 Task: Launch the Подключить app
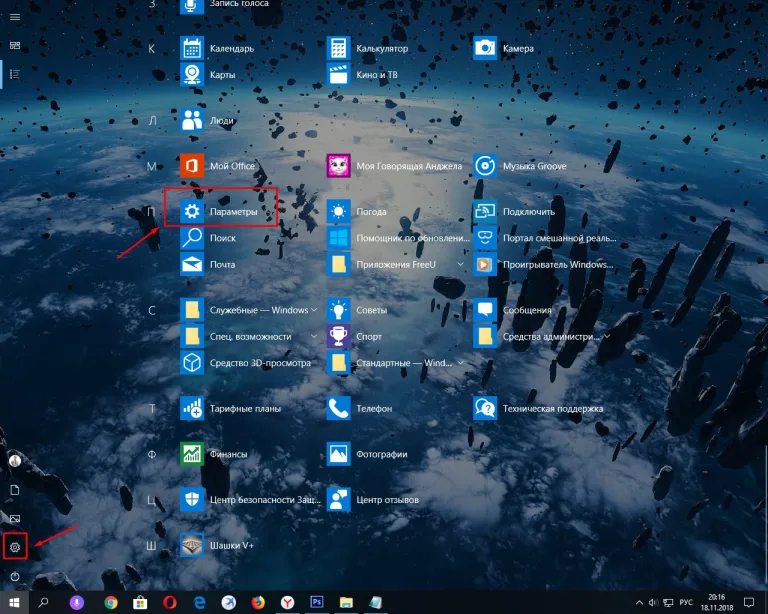514,212
